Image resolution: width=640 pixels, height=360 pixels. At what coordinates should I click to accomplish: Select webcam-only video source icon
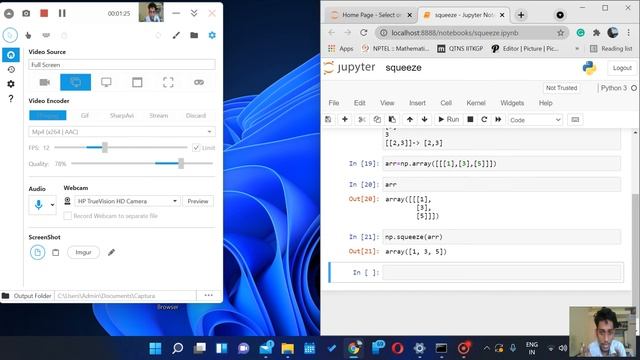[44, 82]
